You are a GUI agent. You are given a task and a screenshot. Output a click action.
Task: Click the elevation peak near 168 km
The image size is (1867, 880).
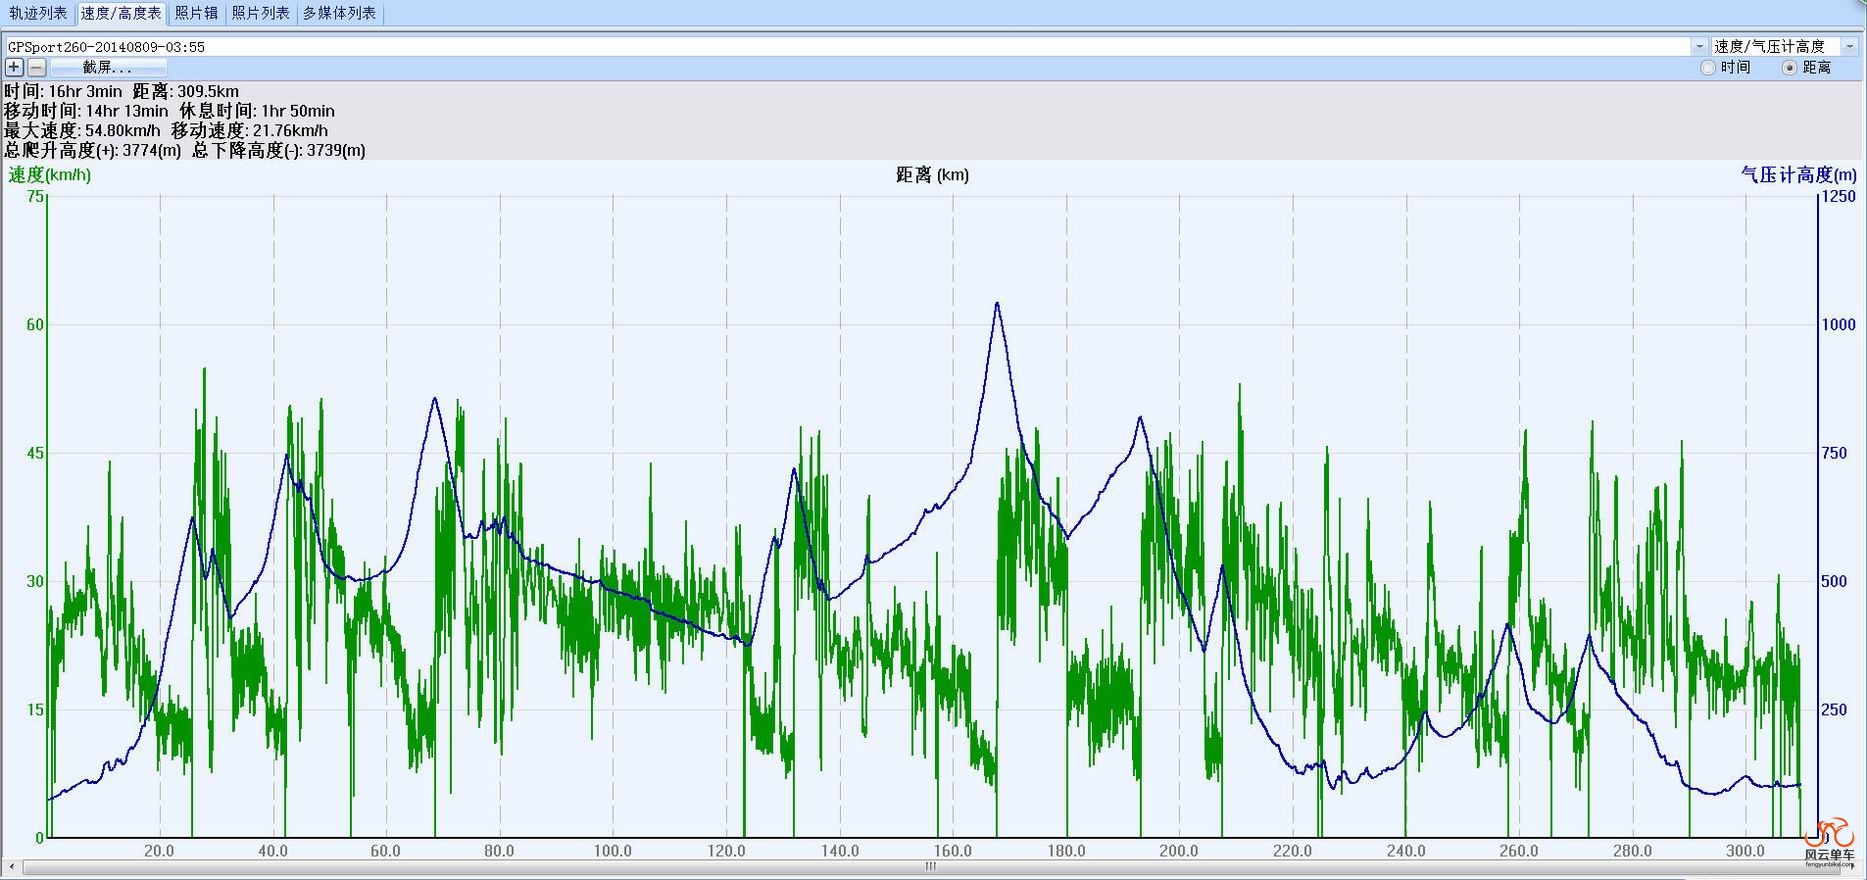(997, 303)
